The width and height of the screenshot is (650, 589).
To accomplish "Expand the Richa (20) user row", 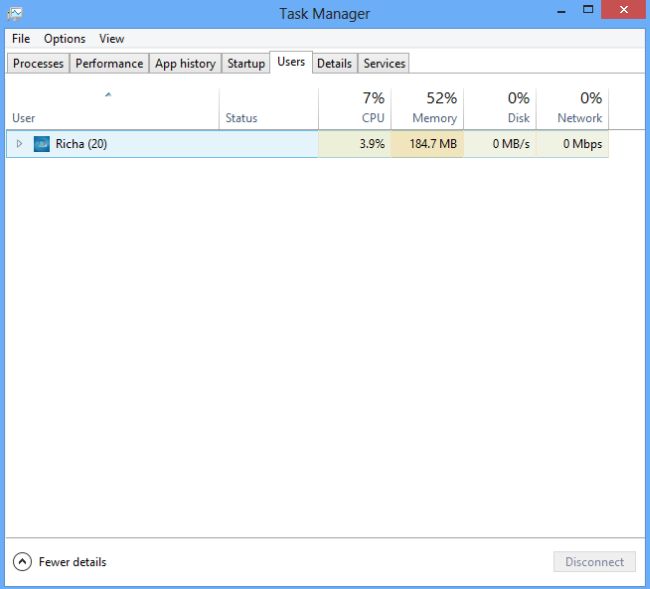I will pos(19,144).
